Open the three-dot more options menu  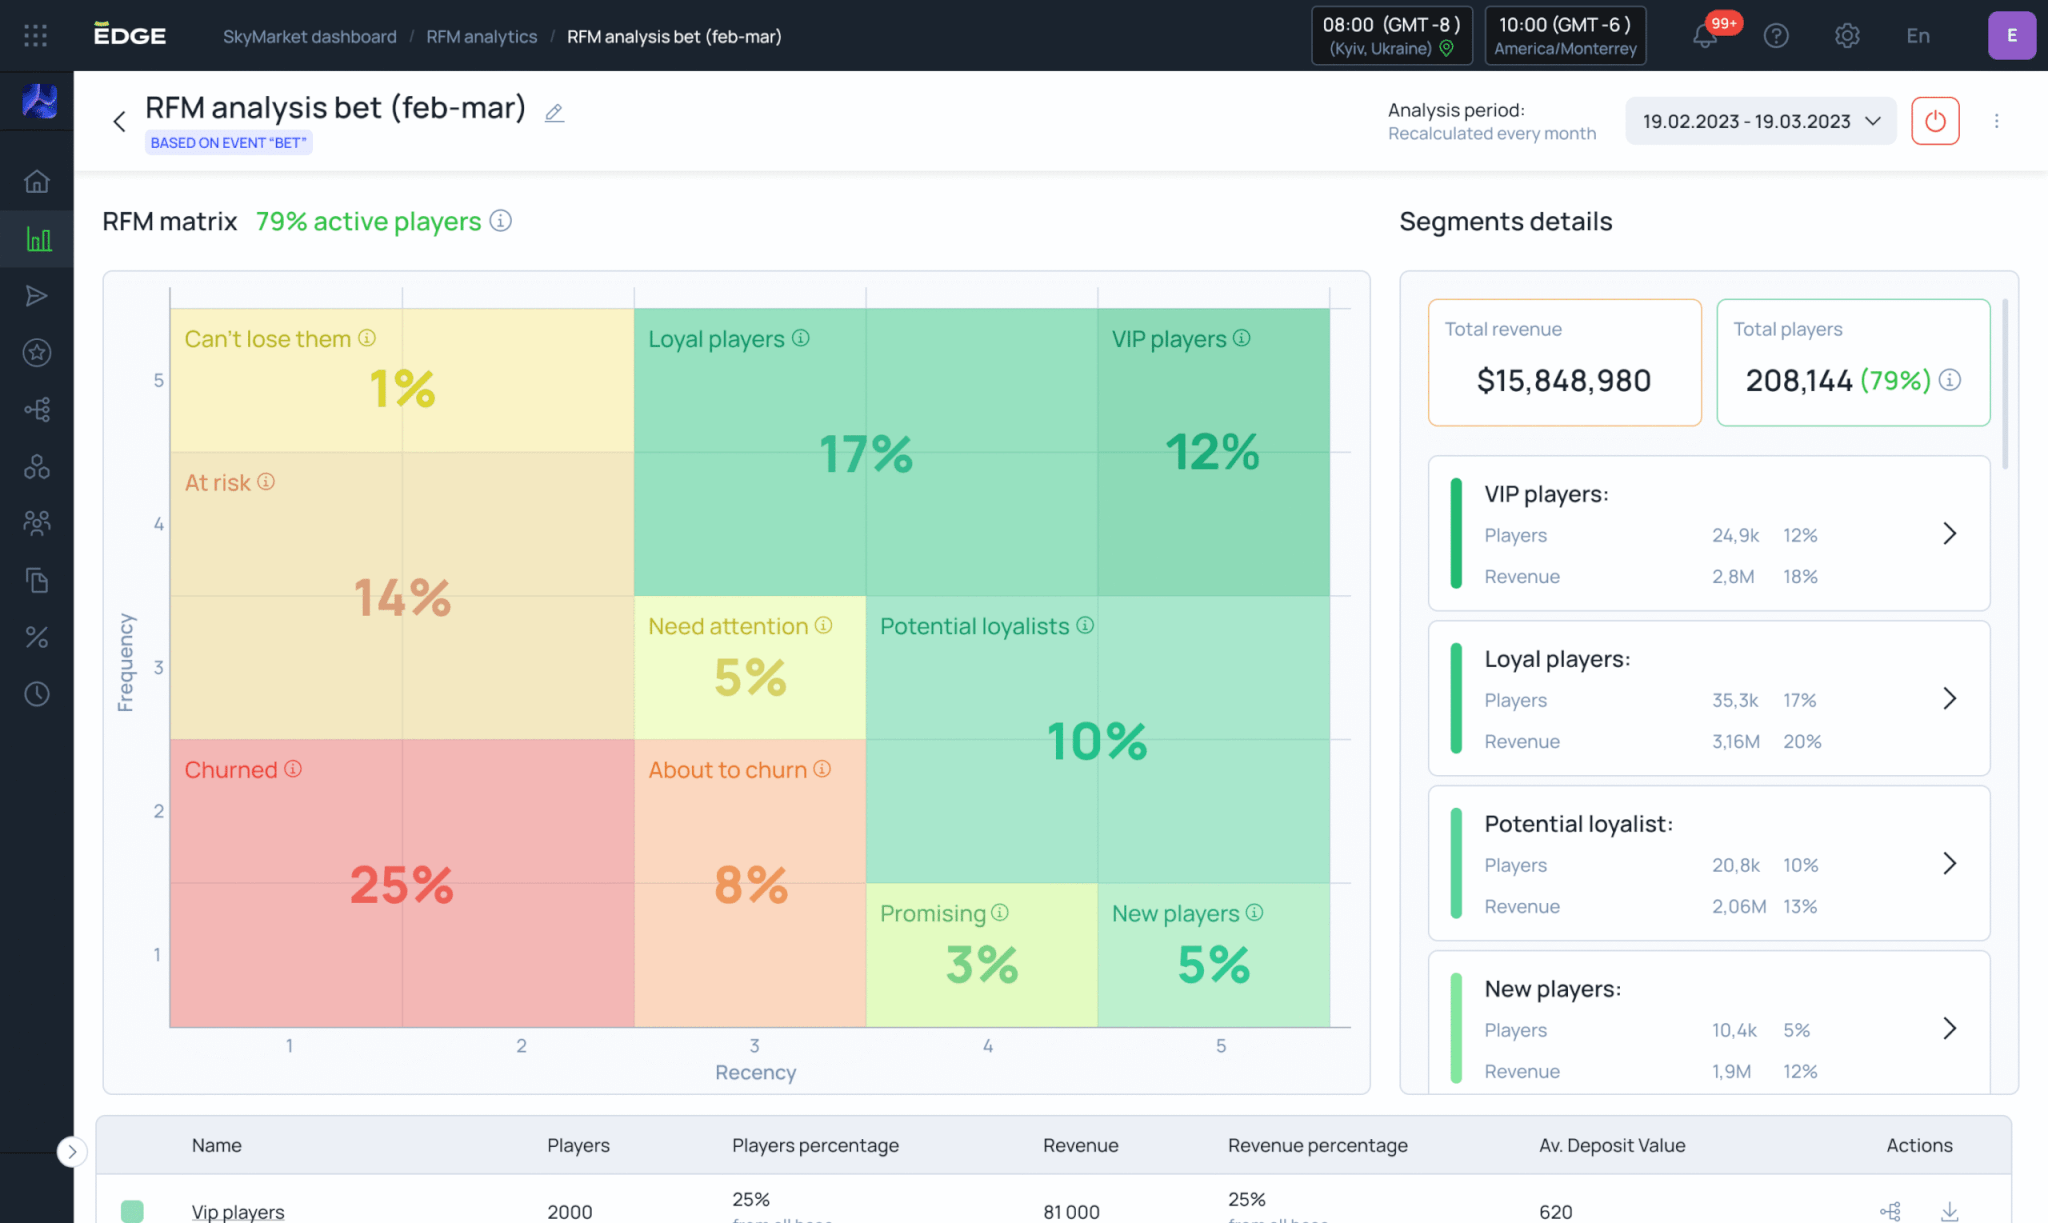pos(1997,121)
